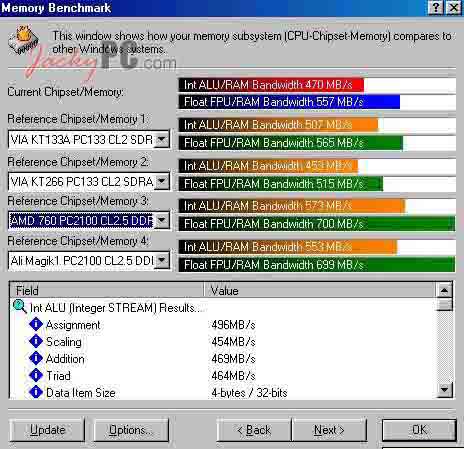The image size is (464, 449).
Task: Click the info icon next to Assignment
Action: 36,324
